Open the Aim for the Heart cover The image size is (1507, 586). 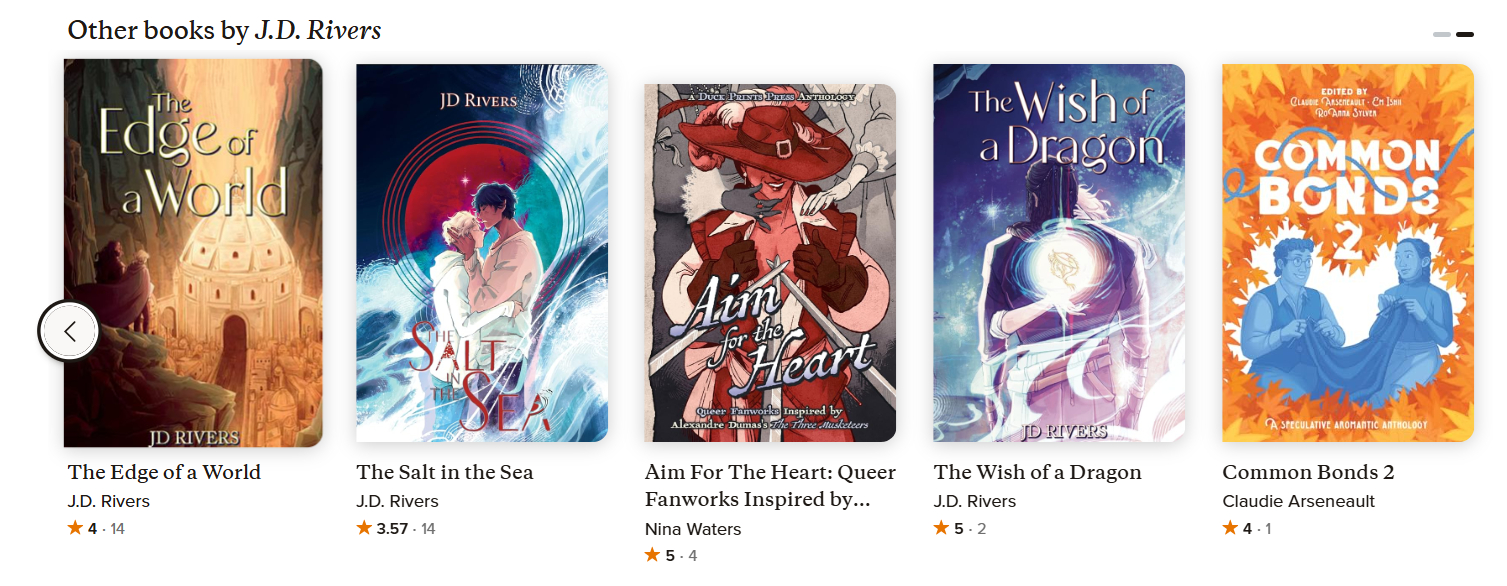coord(770,263)
